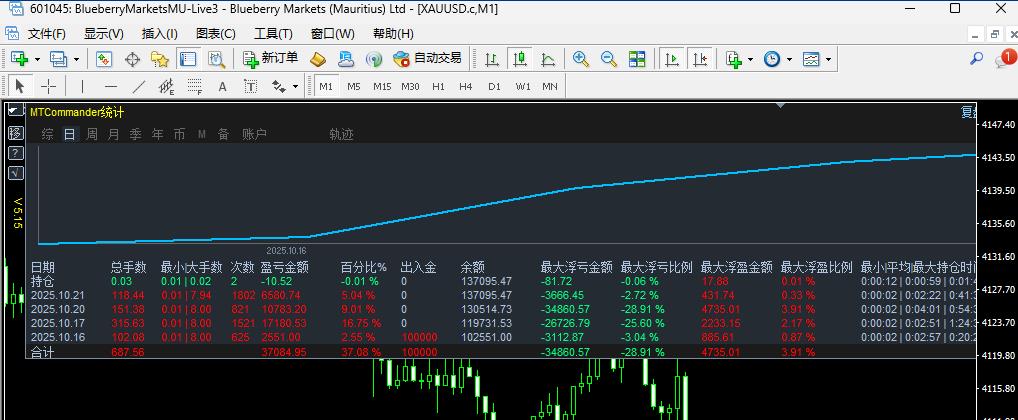1018x420 pixels.
Task: Open the 显示(V) menu
Action: click(104, 34)
